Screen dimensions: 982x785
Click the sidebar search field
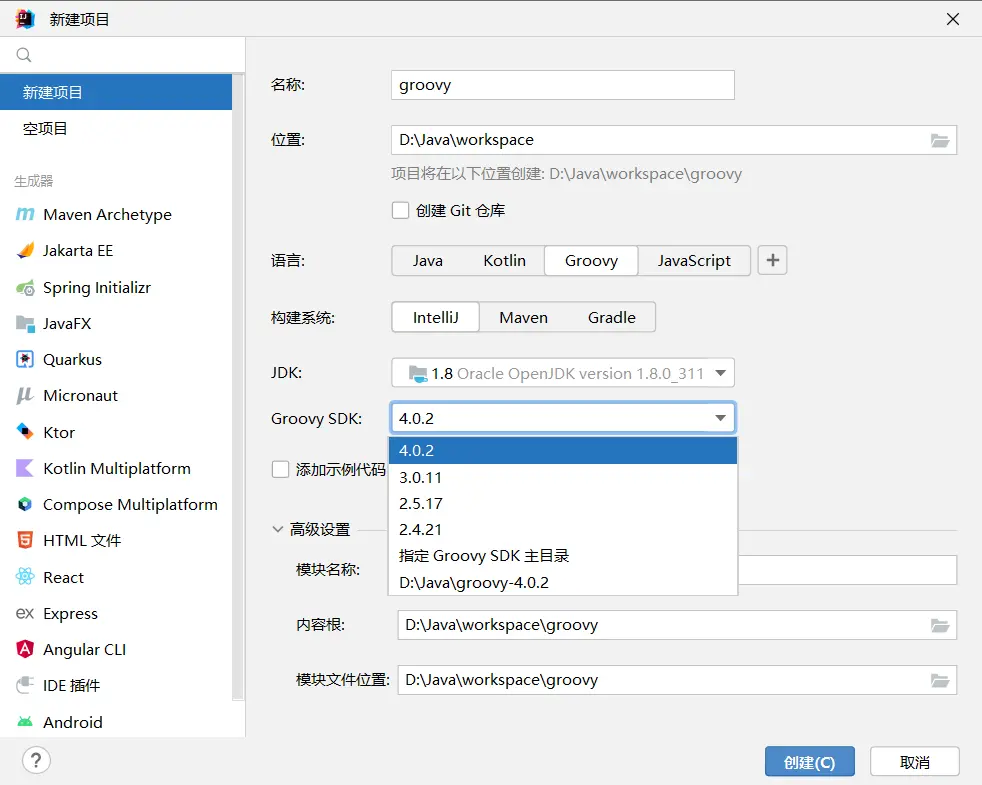tap(122, 55)
